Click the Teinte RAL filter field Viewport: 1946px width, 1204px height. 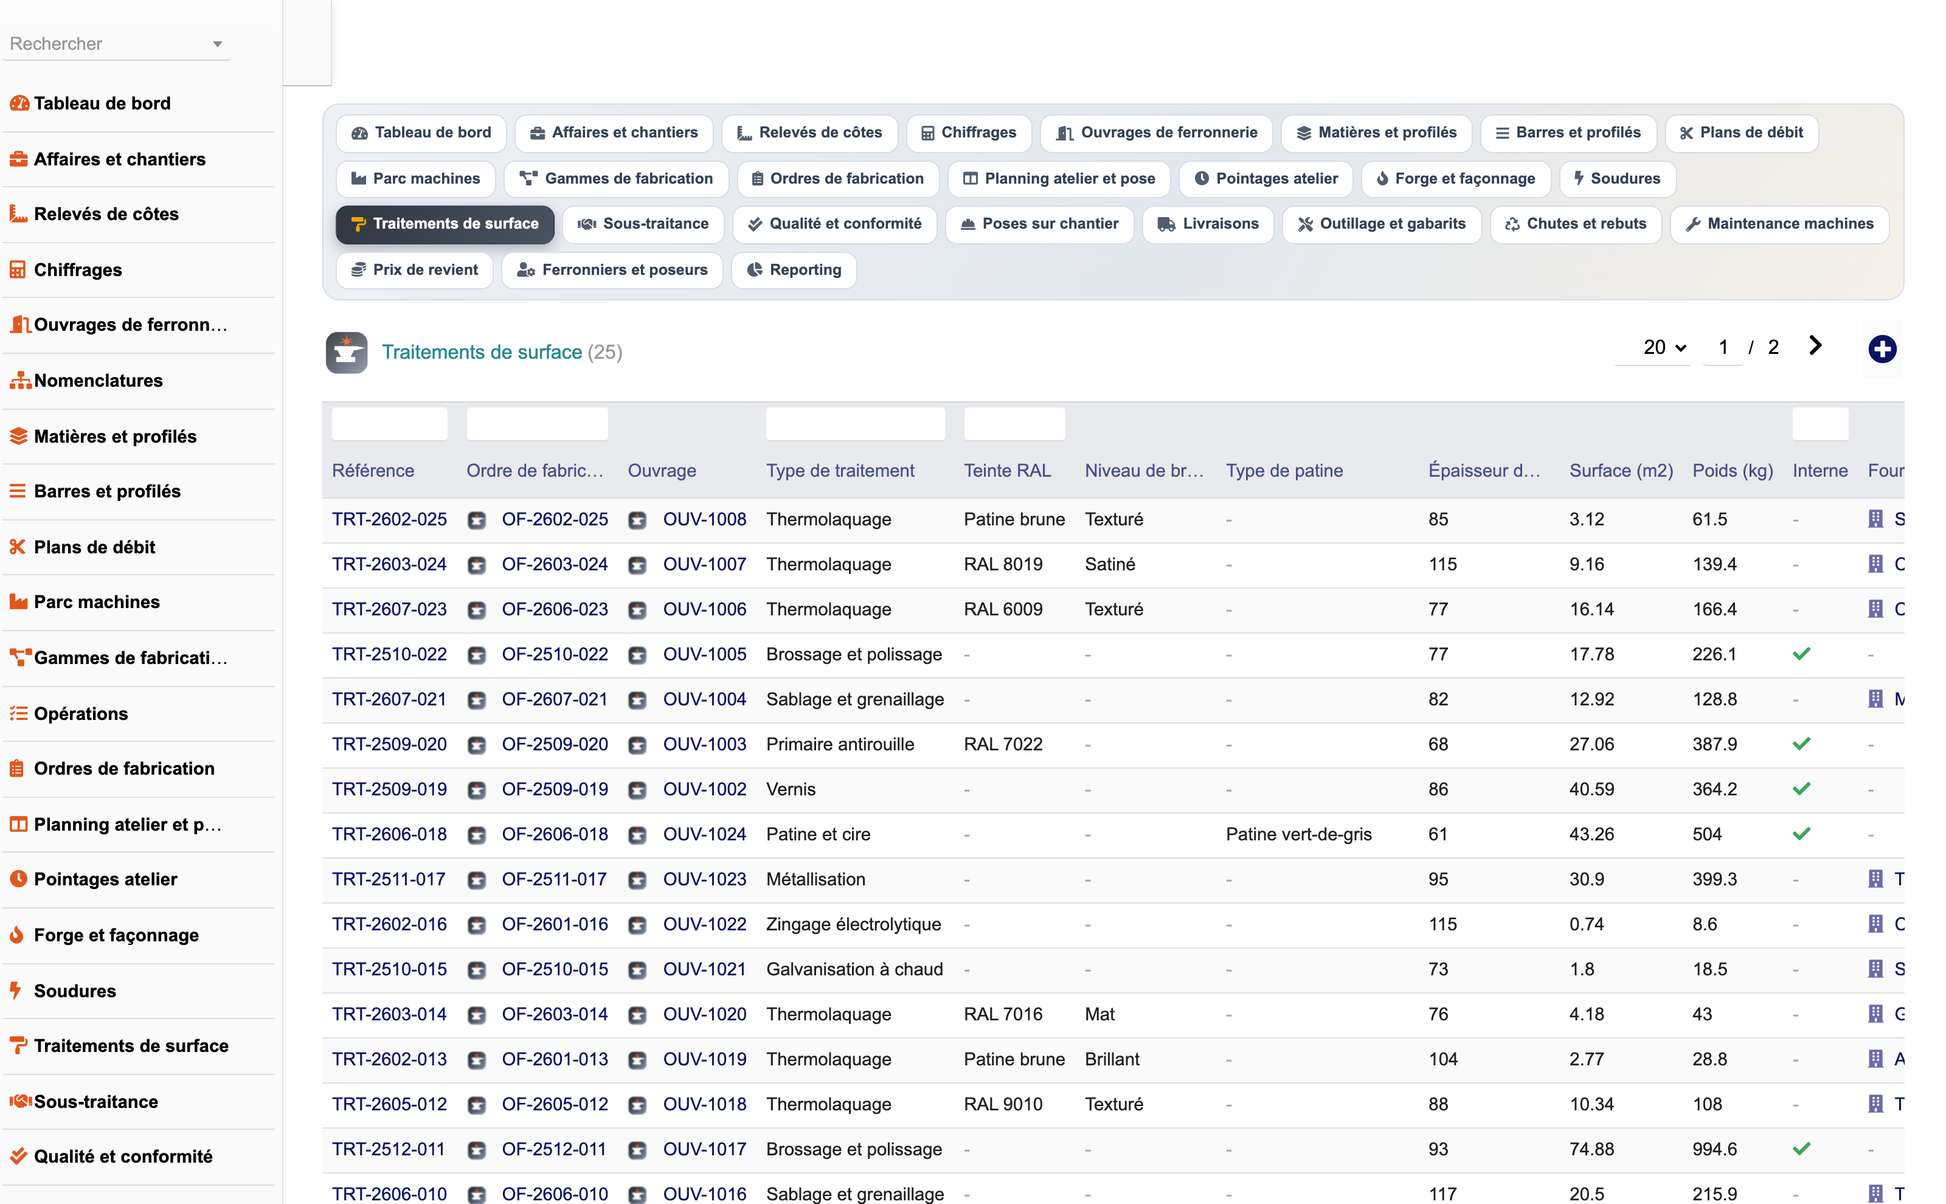coord(1014,424)
